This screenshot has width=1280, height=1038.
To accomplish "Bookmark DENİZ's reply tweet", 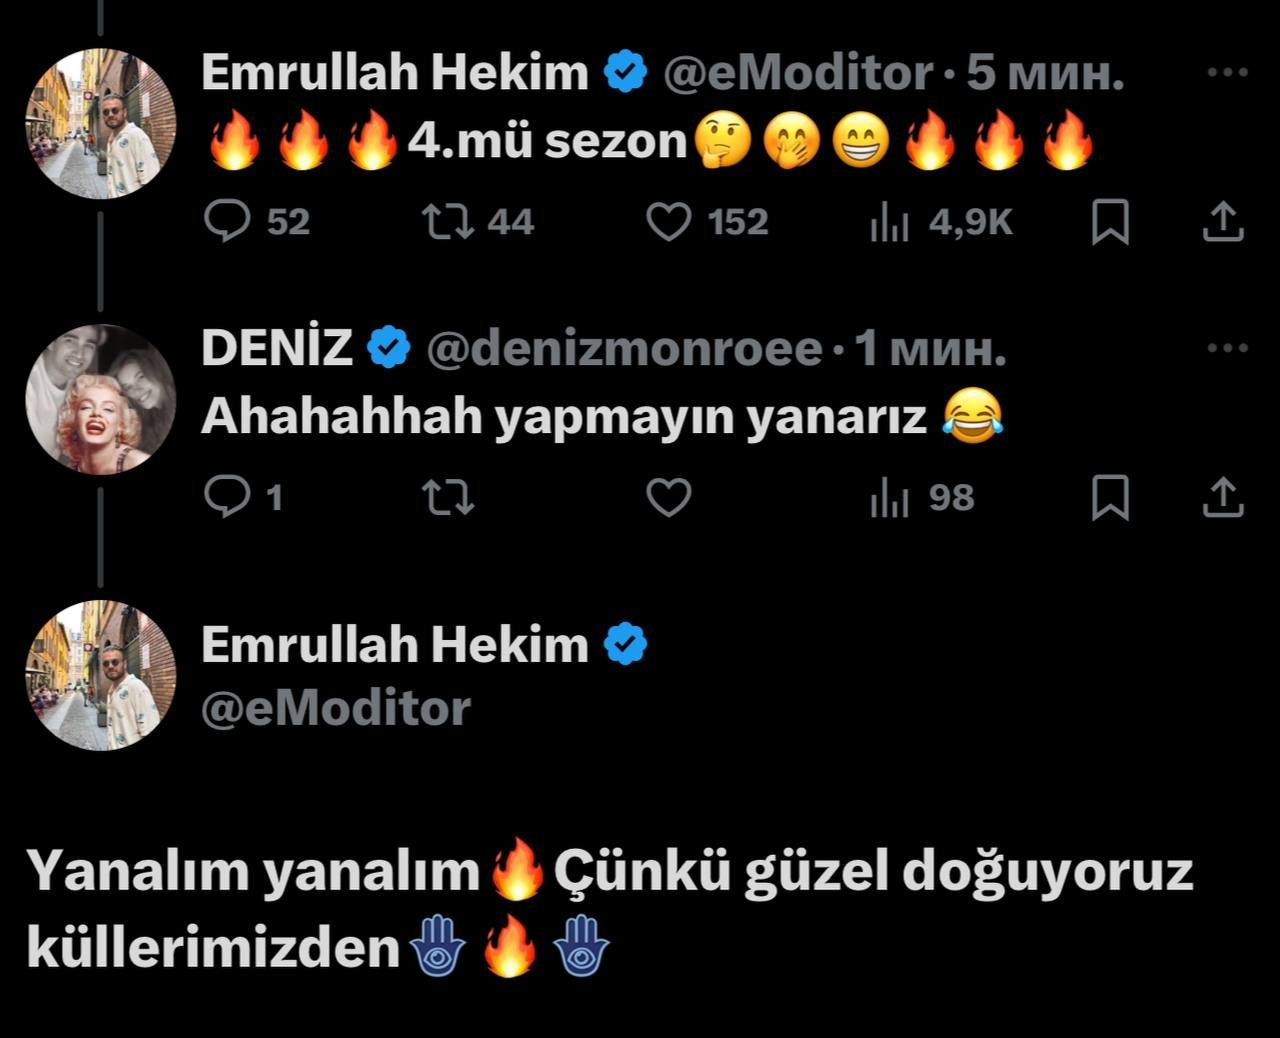I will click(x=1110, y=497).
